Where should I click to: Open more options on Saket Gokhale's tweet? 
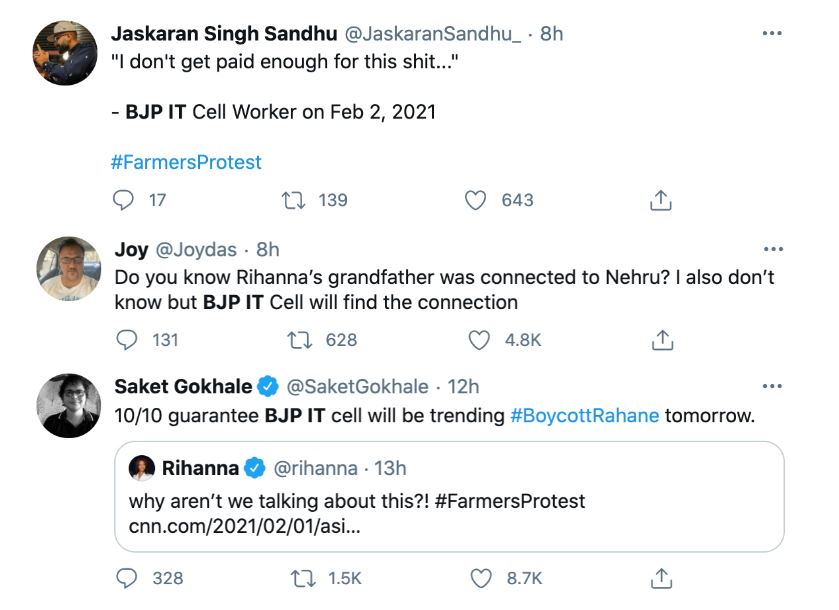[772, 386]
